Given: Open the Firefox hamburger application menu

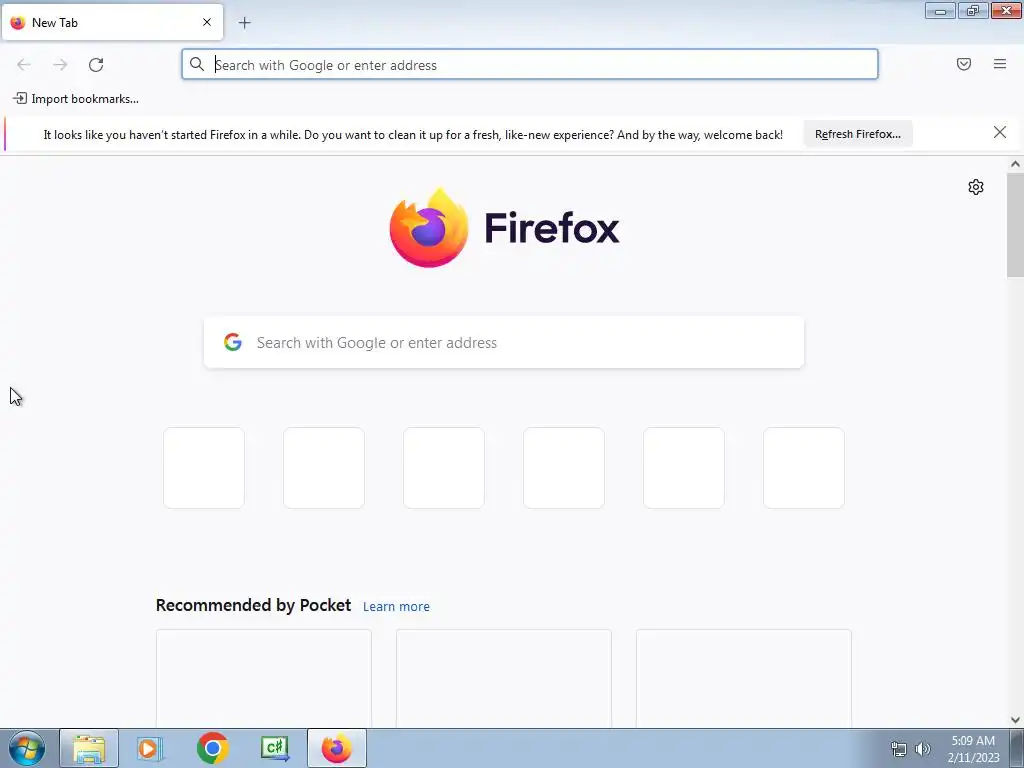Looking at the screenshot, I should (x=1000, y=64).
